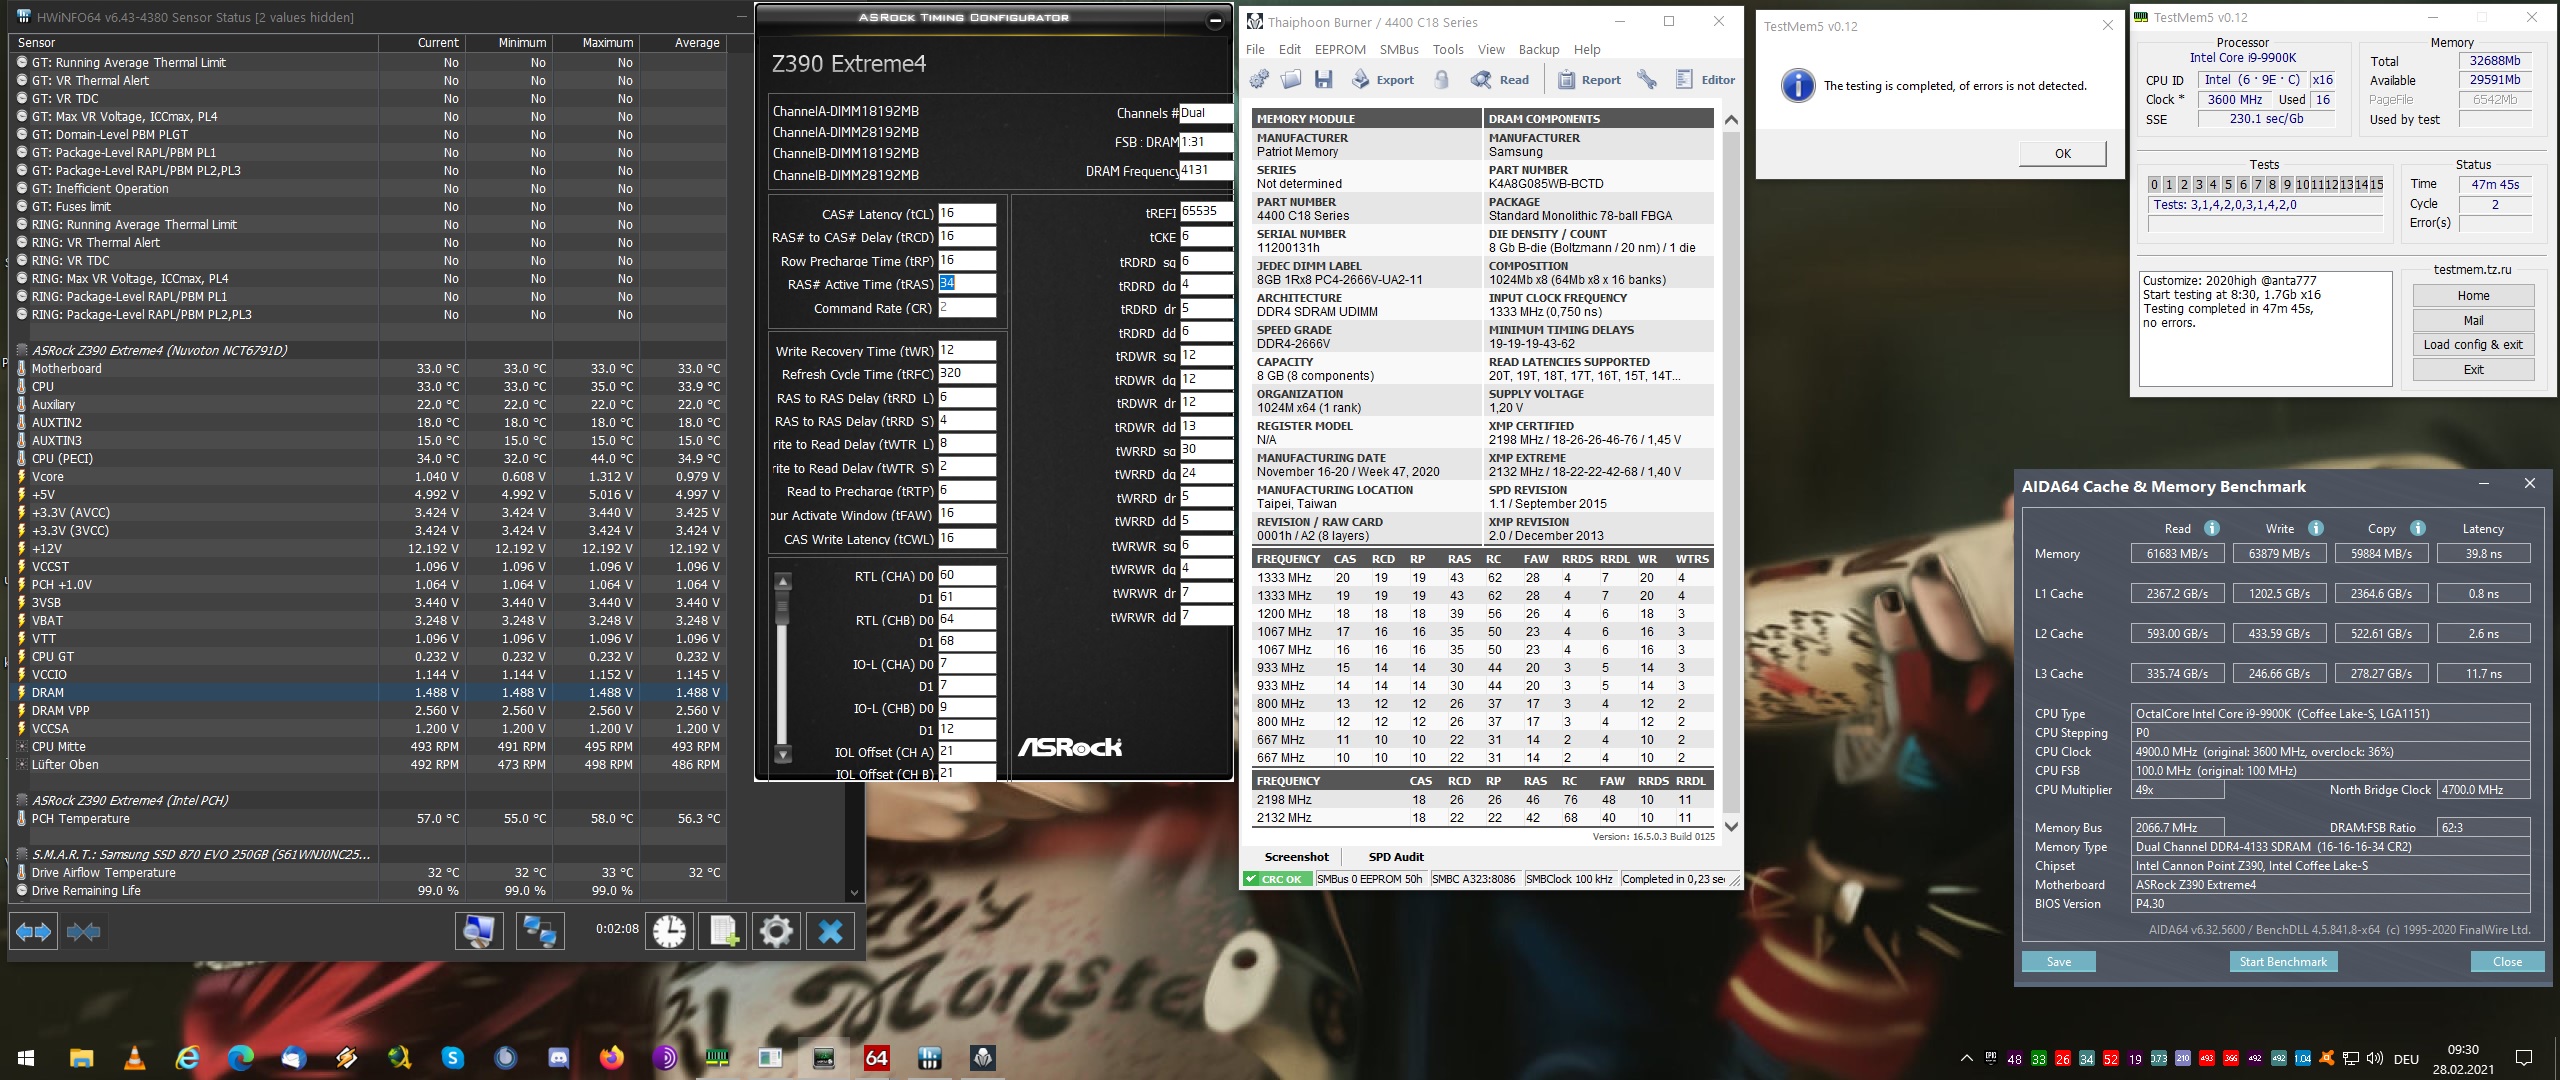Click Load config & exit button
This screenshot has height=1080, width=2560.
click(x=2473, y=344)
